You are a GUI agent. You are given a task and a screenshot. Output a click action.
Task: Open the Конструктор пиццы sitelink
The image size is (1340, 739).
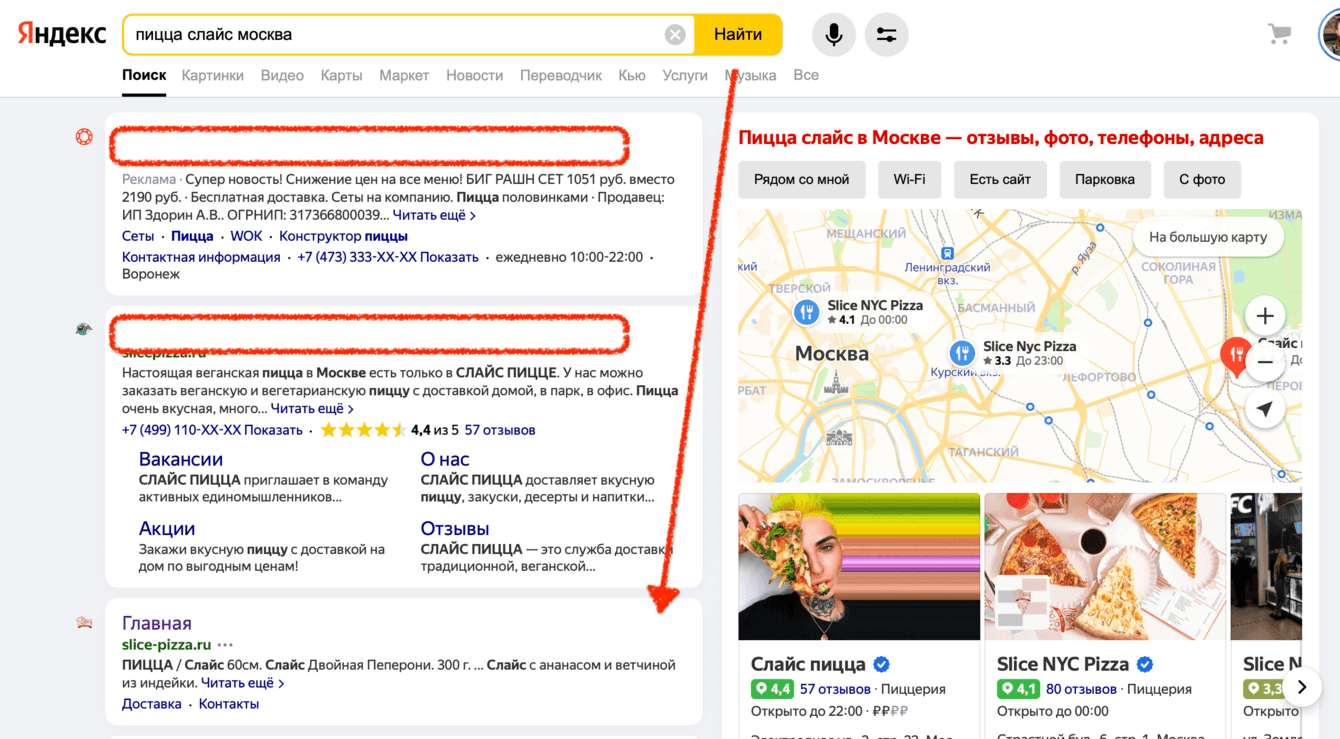tap(343, 236)
